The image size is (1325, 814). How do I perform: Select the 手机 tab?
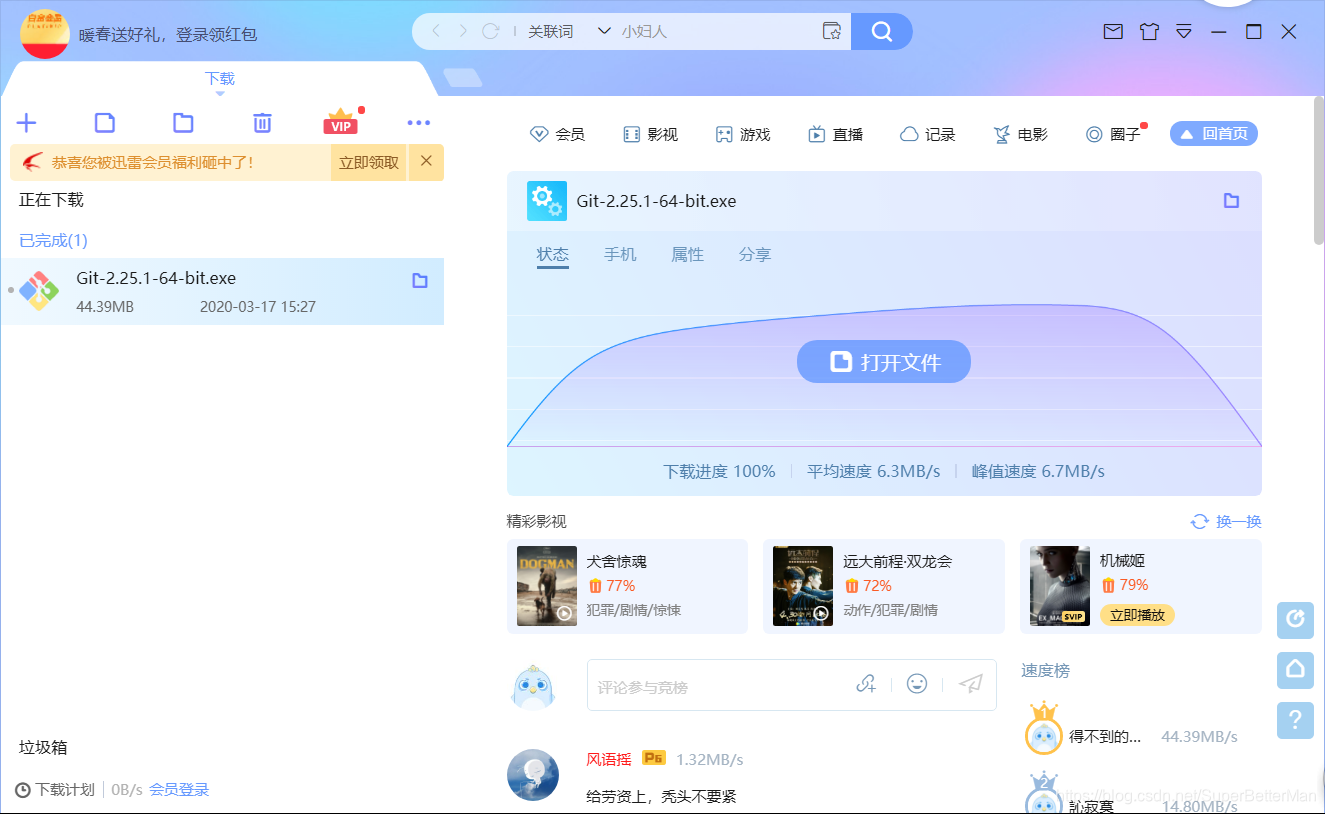point(620,255)
